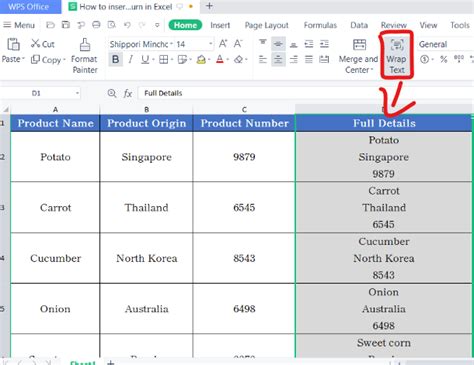Select the Singapore cell
Viewport: 474px width, 365px height.
point(146,157)
